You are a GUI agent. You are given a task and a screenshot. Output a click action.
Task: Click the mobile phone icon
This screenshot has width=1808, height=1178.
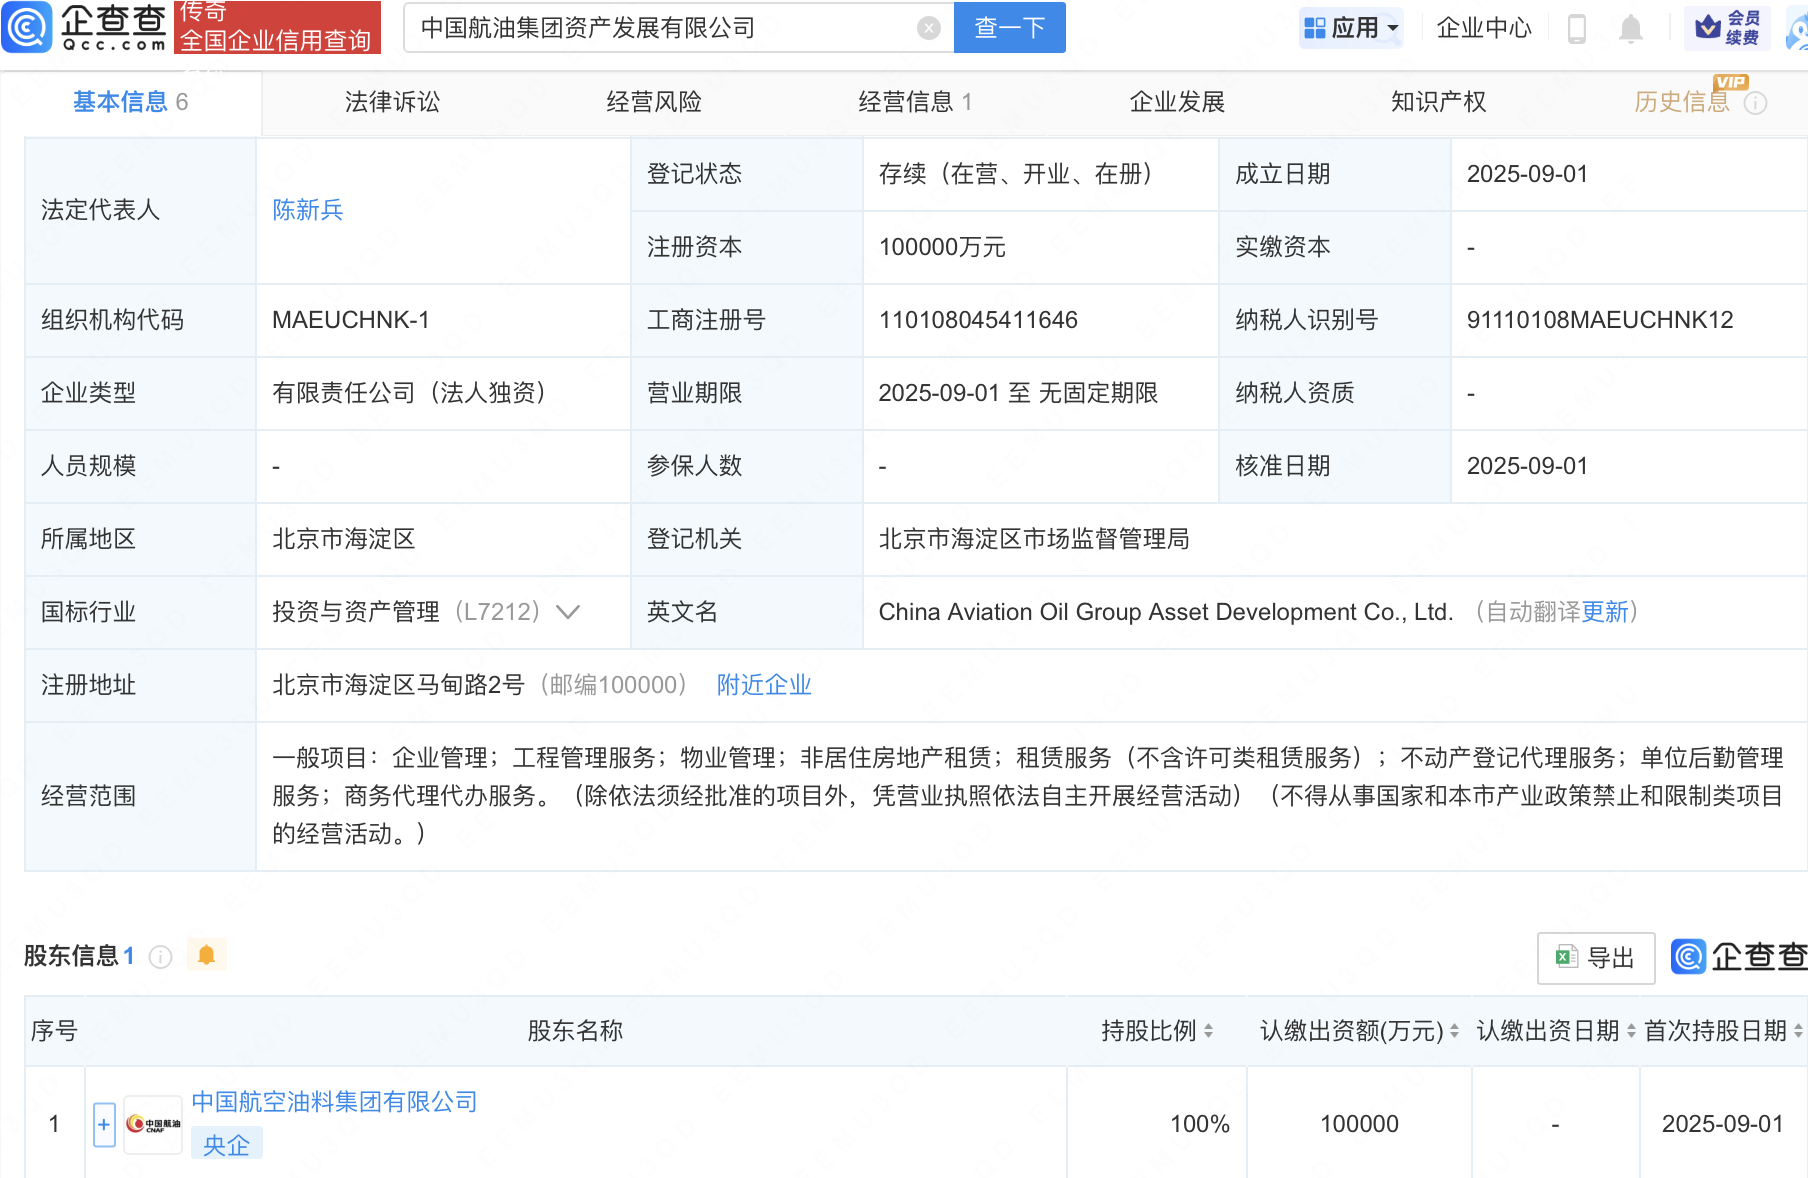tap(1577, 28)
